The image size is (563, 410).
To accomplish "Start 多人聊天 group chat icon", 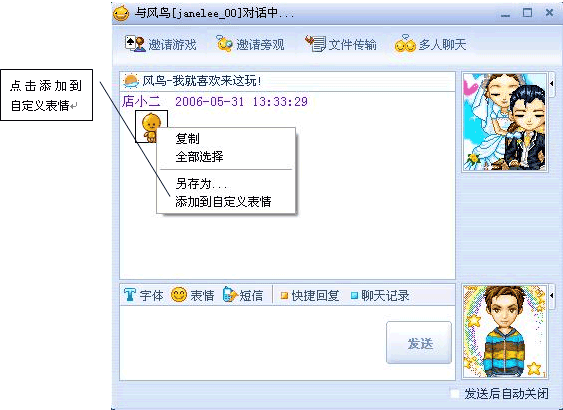I will coord(405,44).
